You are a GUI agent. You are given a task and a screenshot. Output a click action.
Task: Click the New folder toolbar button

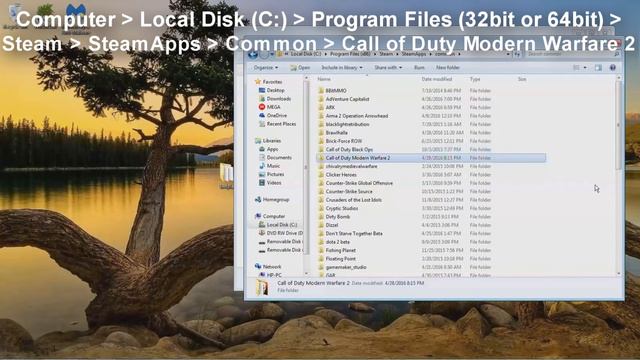[x=448, y=68]
